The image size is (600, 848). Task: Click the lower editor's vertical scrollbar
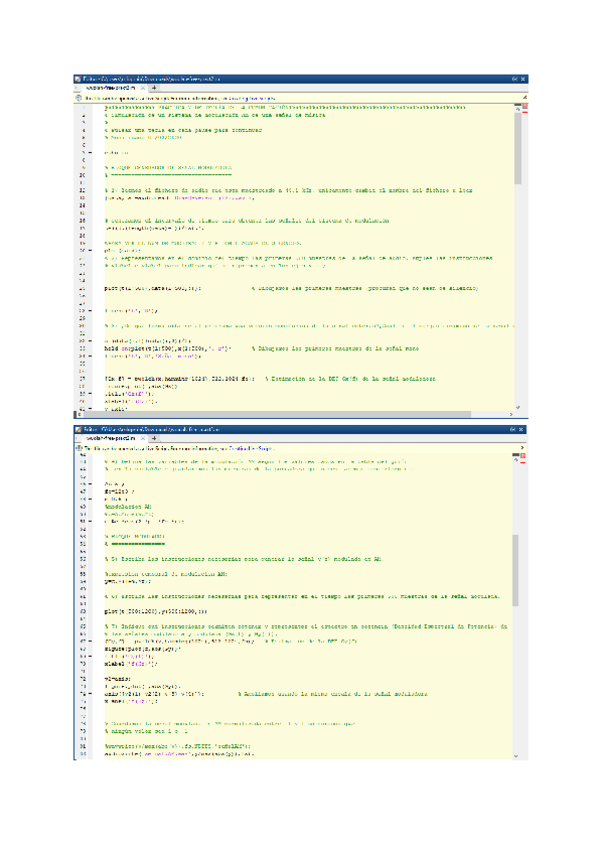tap(516, 570)
